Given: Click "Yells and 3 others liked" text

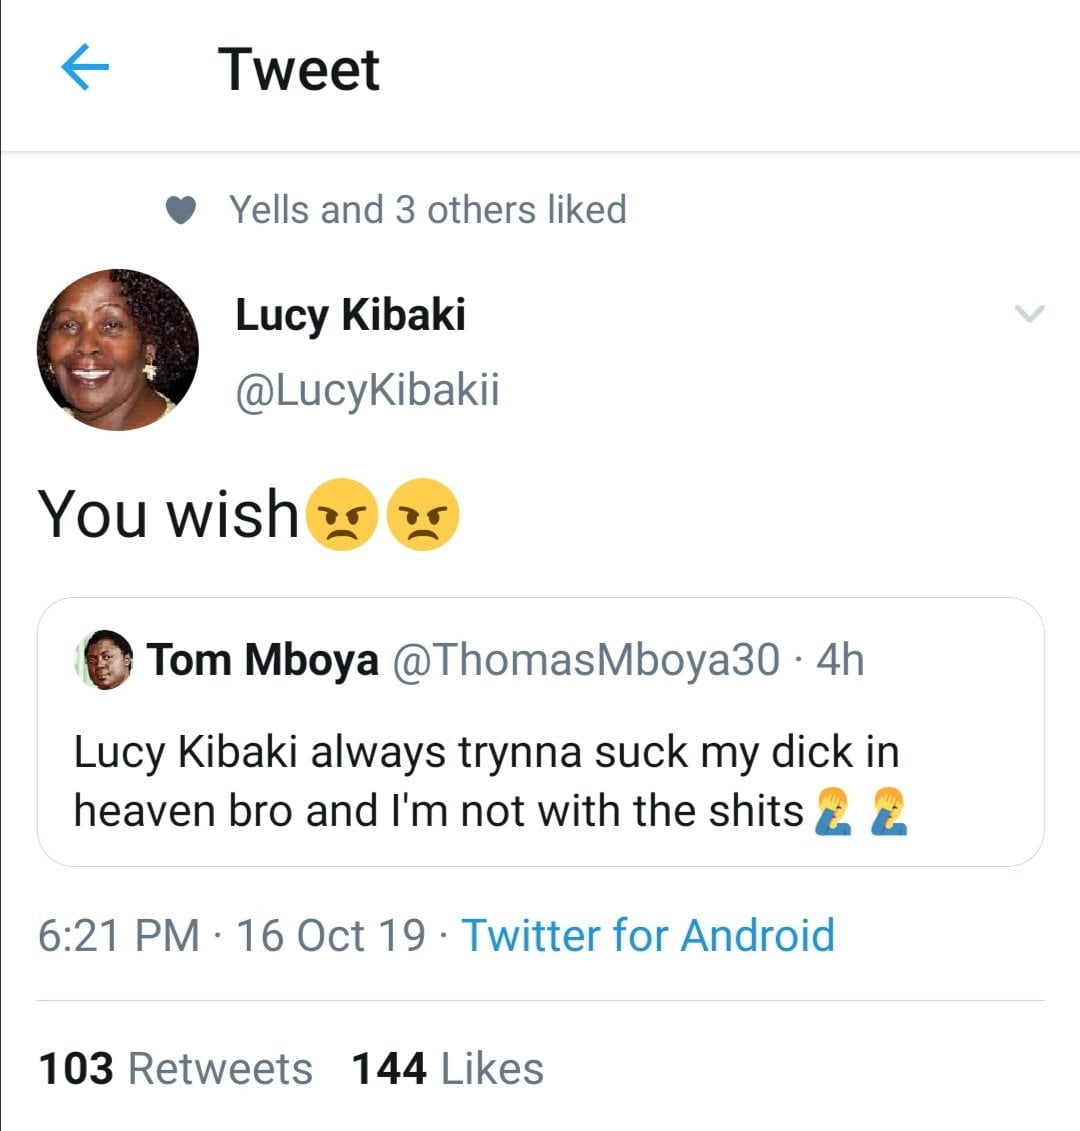Looking at the screenshot, I should click(x=428, y=210).
